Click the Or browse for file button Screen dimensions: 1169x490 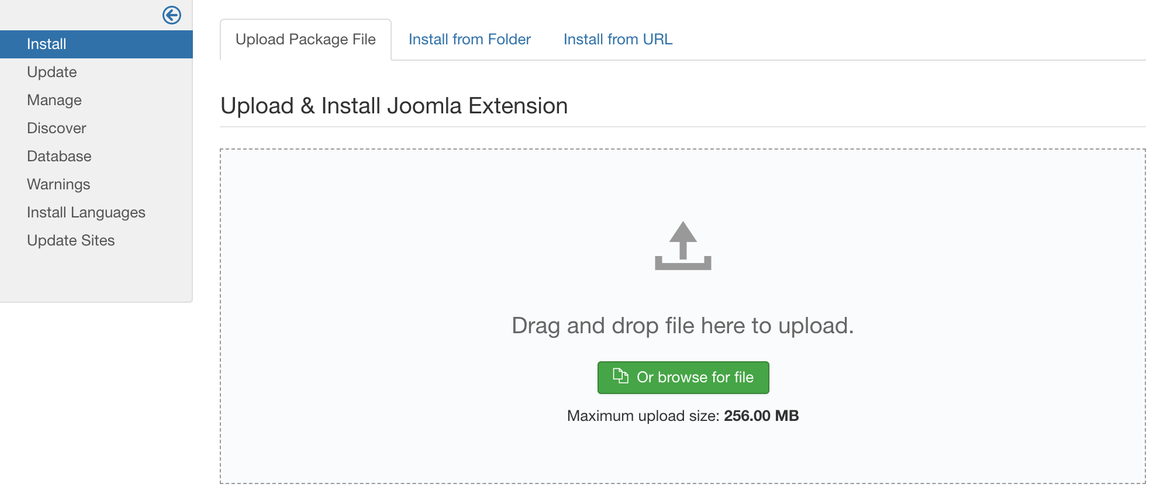pyautogui.click(x=683, y=377)
